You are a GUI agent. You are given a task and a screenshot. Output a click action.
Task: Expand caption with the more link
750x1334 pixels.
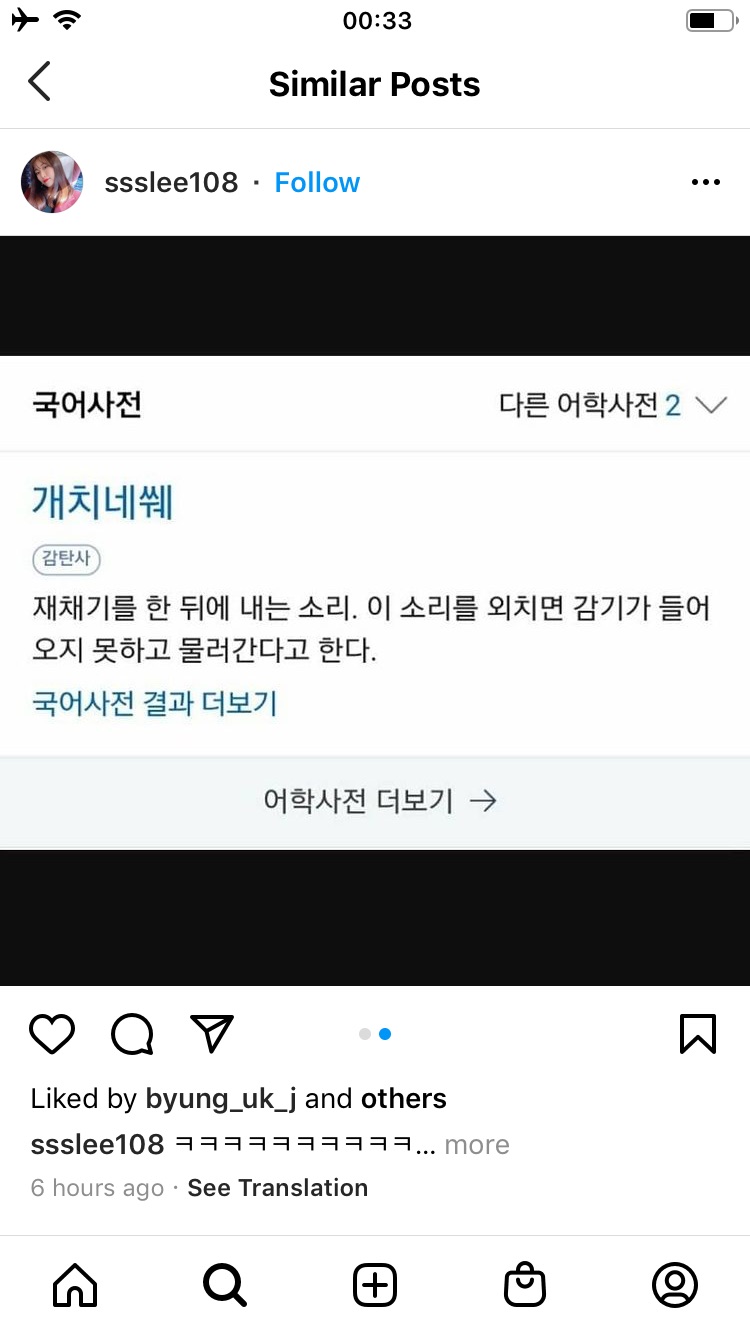click(x=477, y=1145)
